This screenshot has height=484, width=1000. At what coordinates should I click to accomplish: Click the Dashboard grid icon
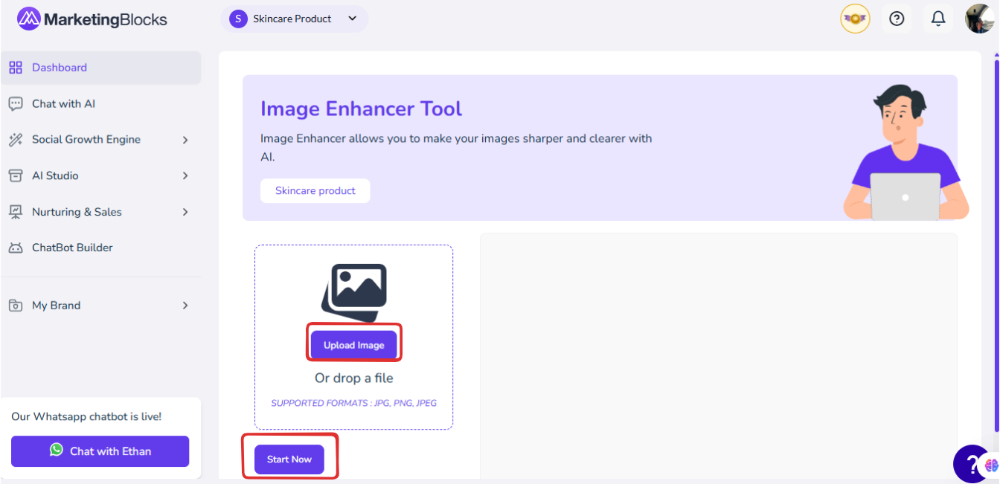[x=15, y=68]
